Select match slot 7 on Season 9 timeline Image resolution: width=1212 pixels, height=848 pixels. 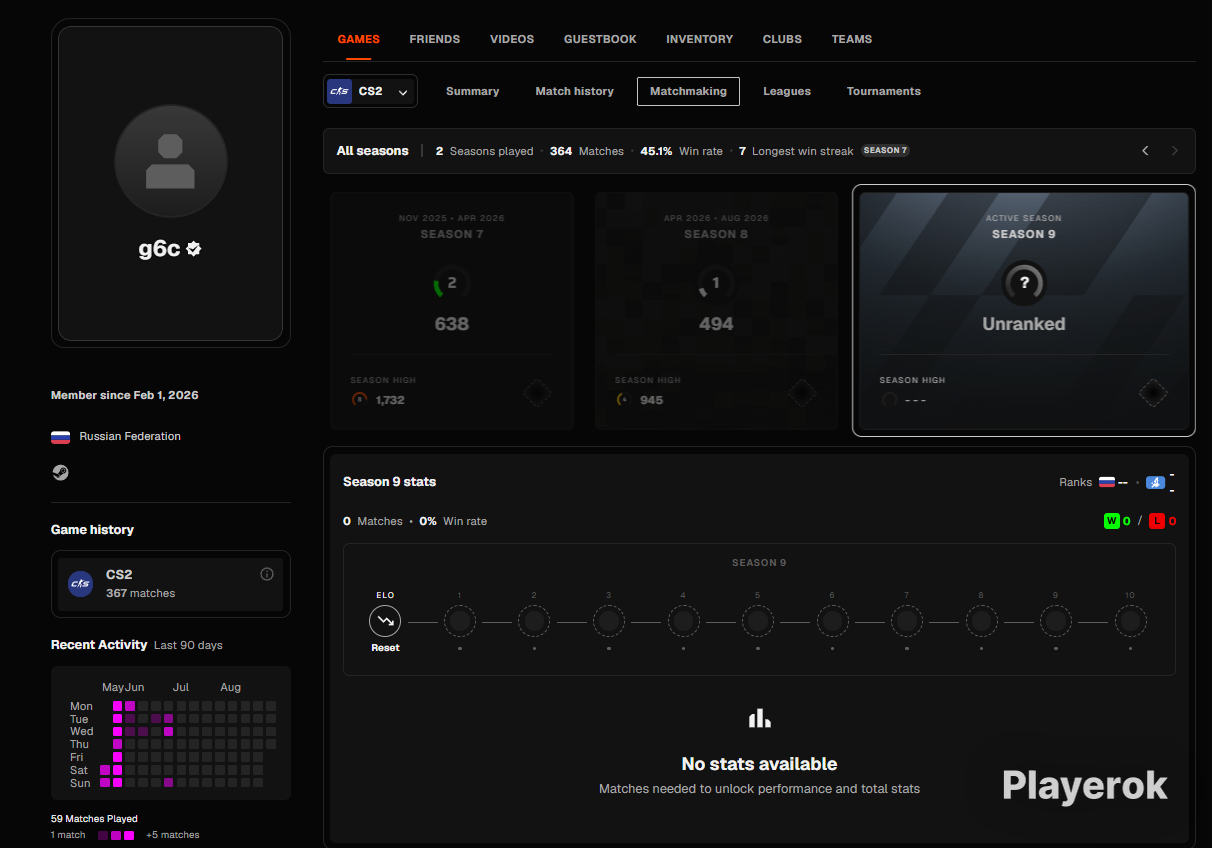[906, 621]
